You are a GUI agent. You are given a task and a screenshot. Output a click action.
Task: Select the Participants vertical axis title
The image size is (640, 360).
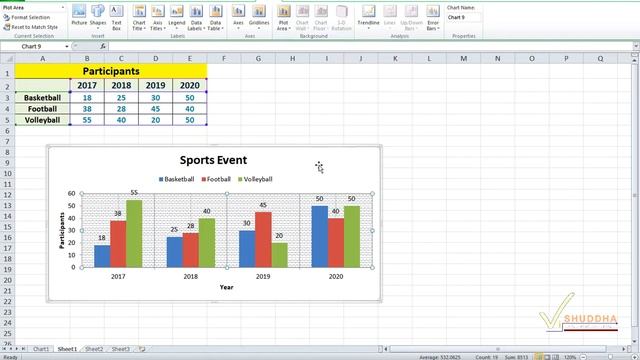click(x=62, y=230)
